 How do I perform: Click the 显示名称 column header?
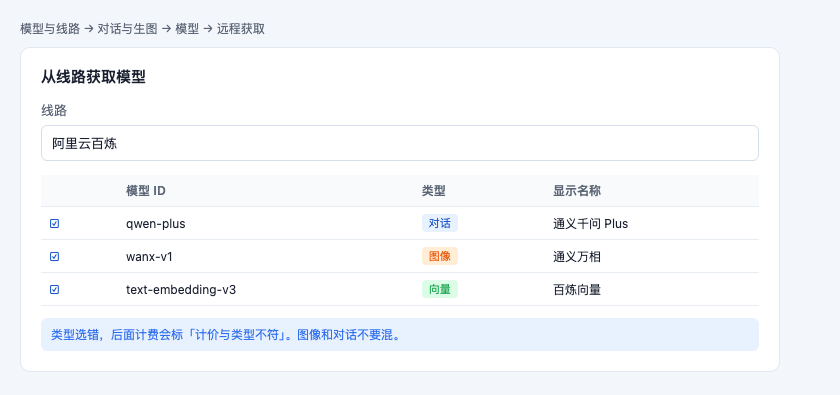577,191
